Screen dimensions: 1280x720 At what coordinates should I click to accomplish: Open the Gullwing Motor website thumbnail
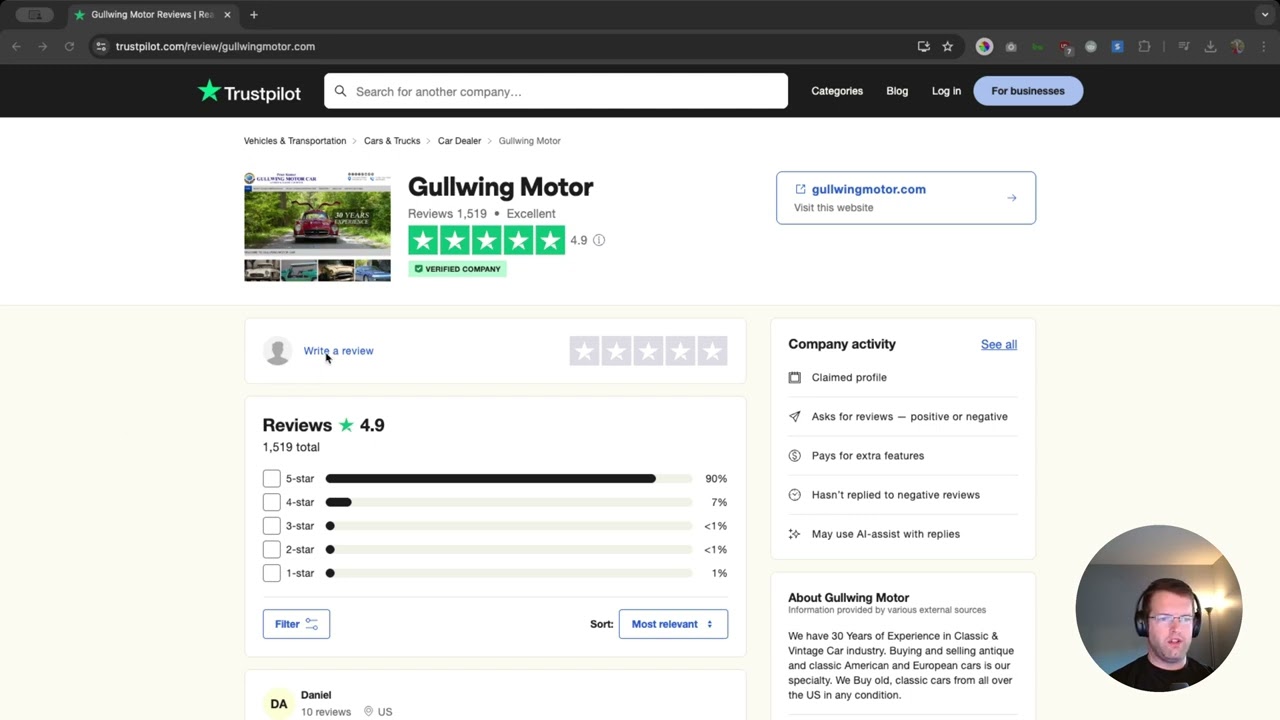coord(317,226)
